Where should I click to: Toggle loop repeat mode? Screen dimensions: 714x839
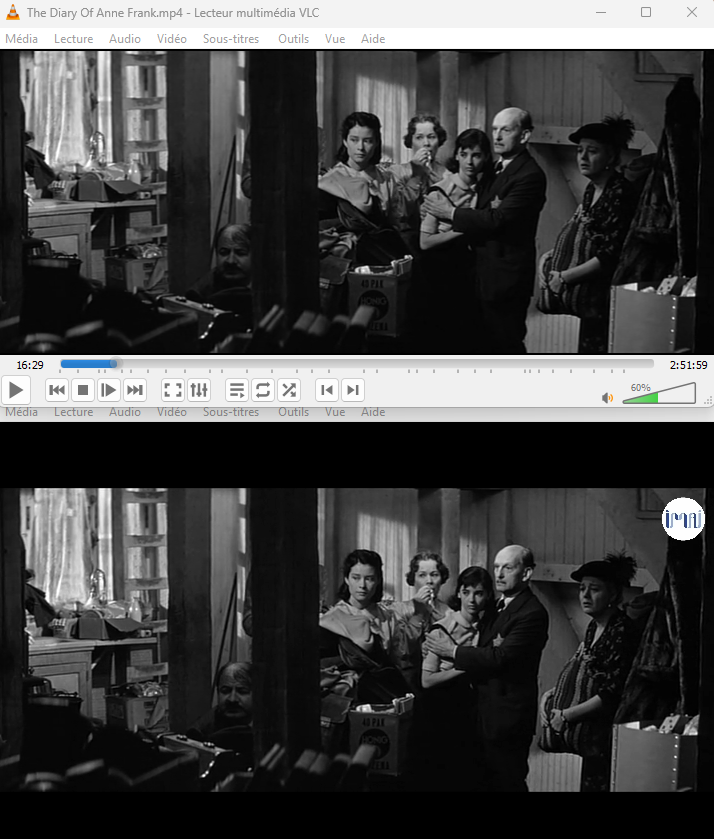(262, 390)
